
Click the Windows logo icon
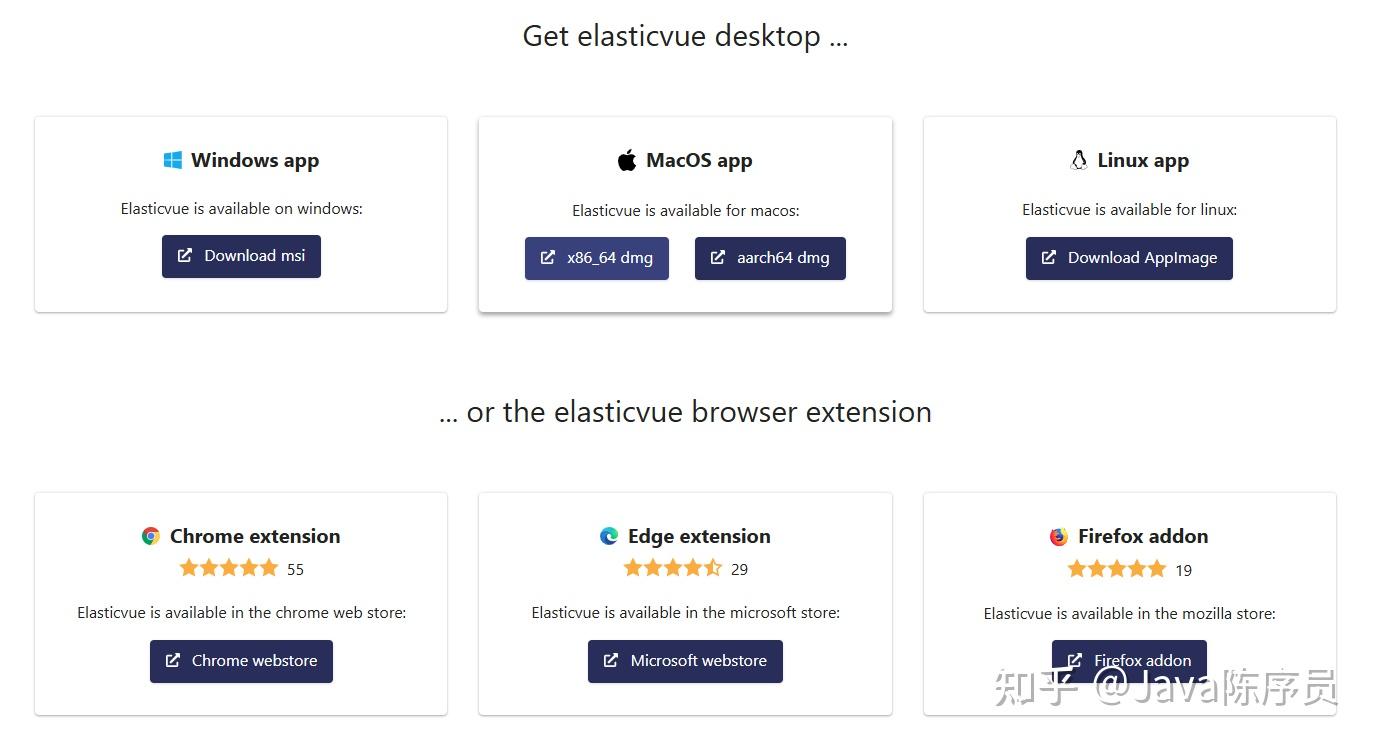click(172, 159)
